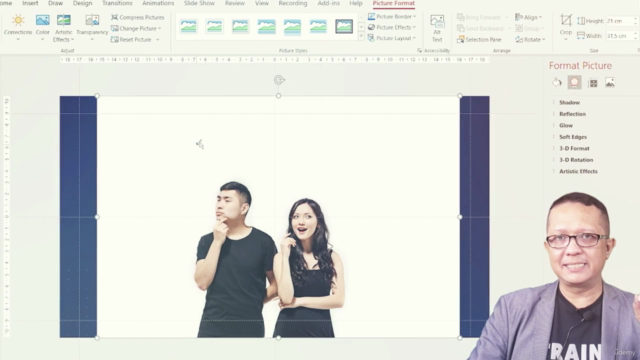
Task: Switch to the Animations tab
Action: 158,3
